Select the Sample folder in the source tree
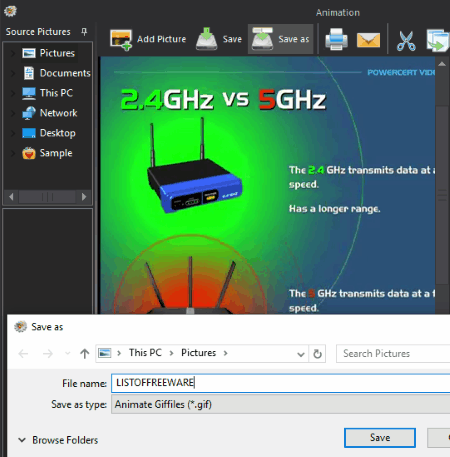450x457 pixels. (47, 153)
